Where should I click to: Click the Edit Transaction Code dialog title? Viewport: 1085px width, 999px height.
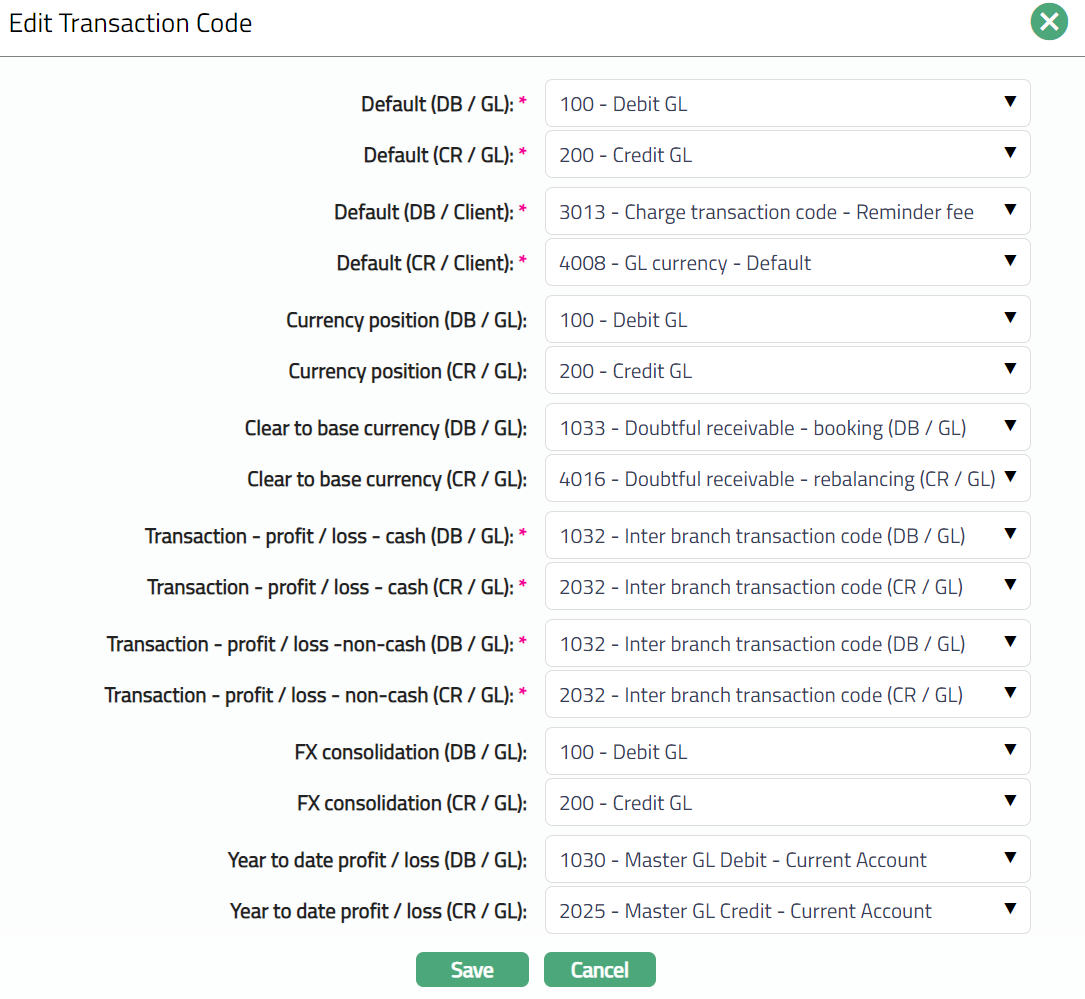point(131,23)
